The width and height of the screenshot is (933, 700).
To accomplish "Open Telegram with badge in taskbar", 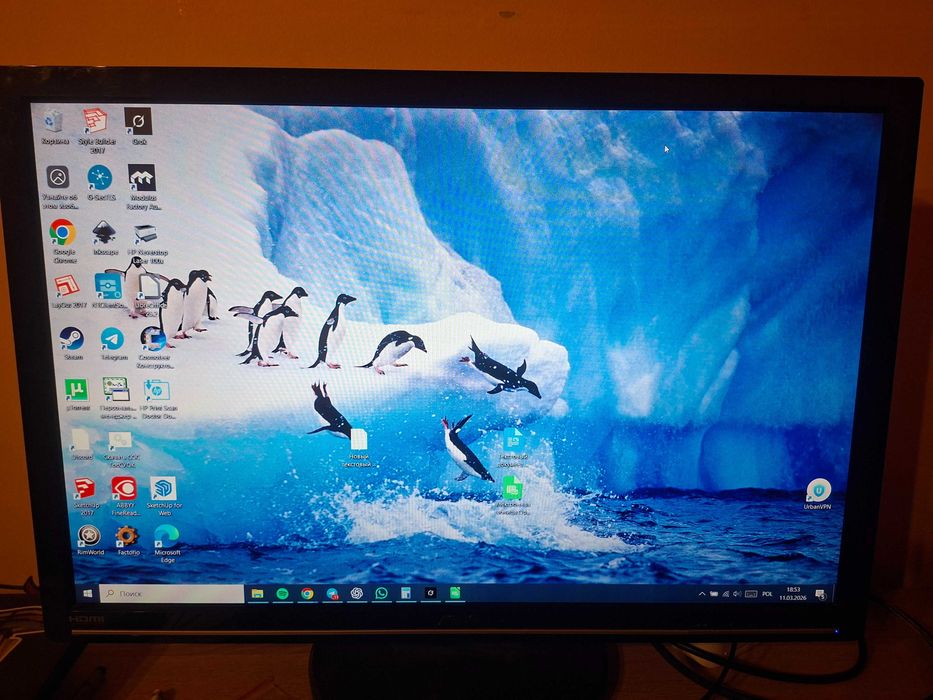I will click(x=332, y=593).
